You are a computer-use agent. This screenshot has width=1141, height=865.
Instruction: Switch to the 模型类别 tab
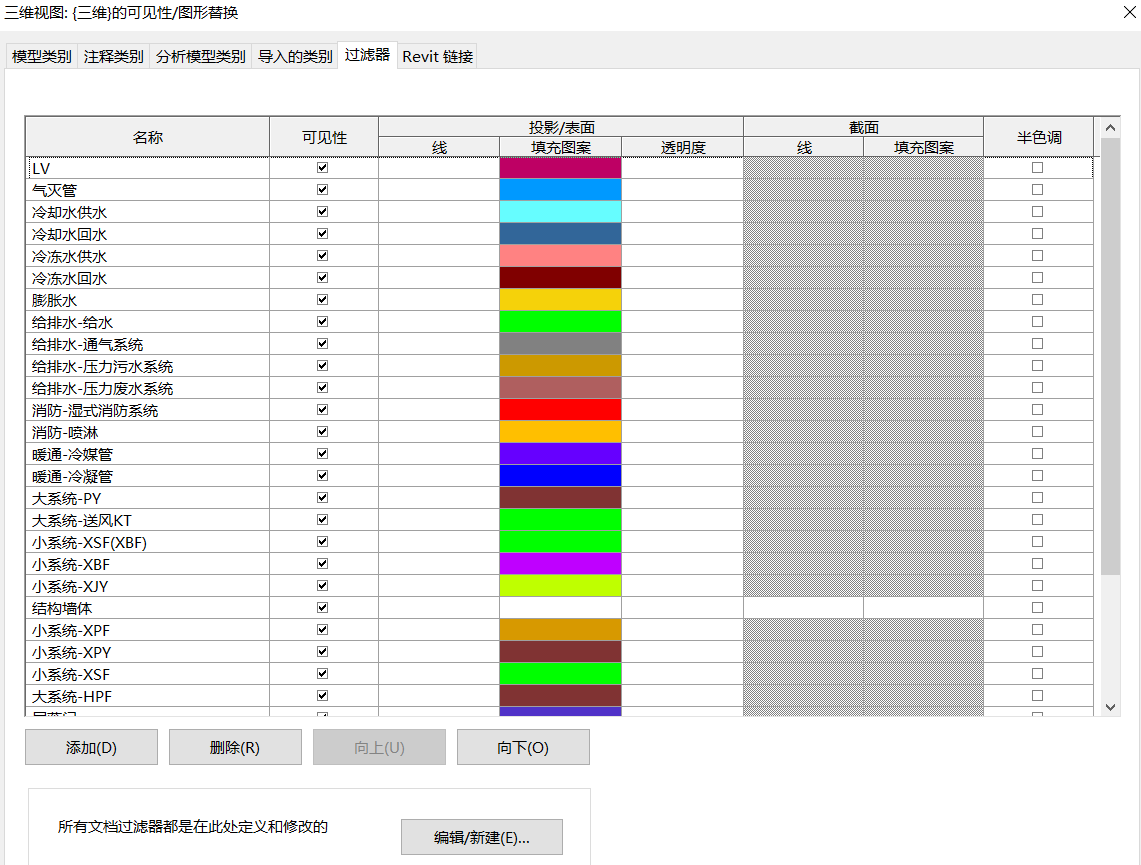pyautogui.click(x=40, y=56)
